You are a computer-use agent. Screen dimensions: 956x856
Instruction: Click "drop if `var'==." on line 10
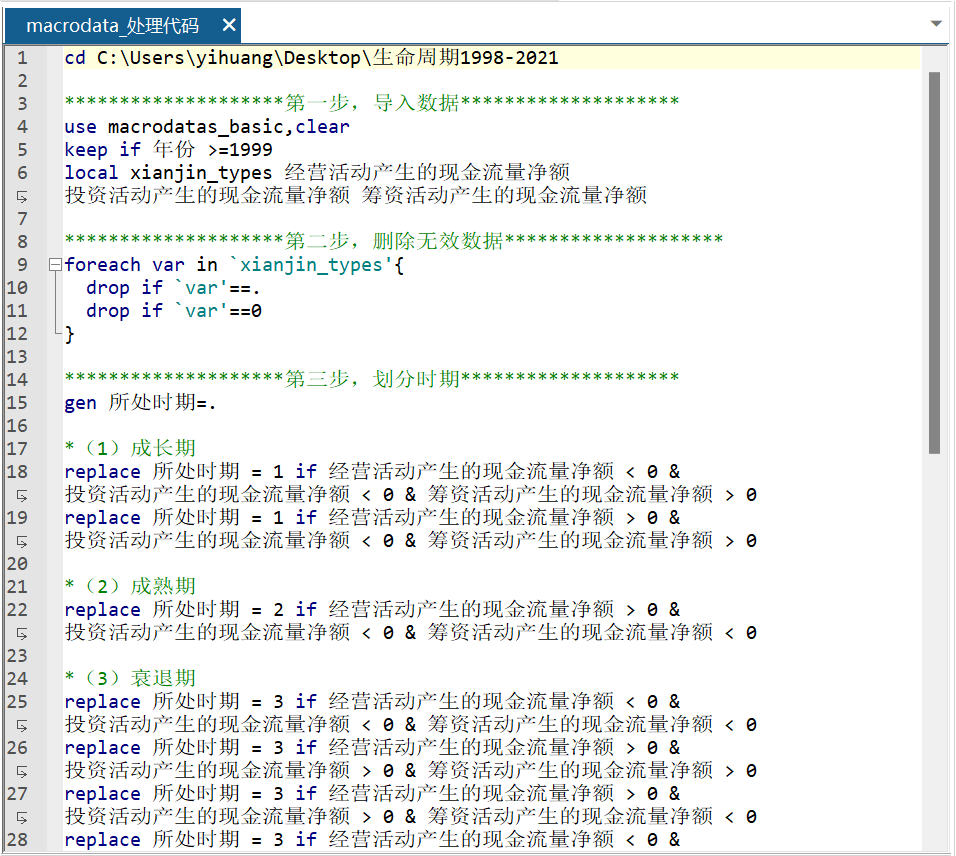click(173, 288)
